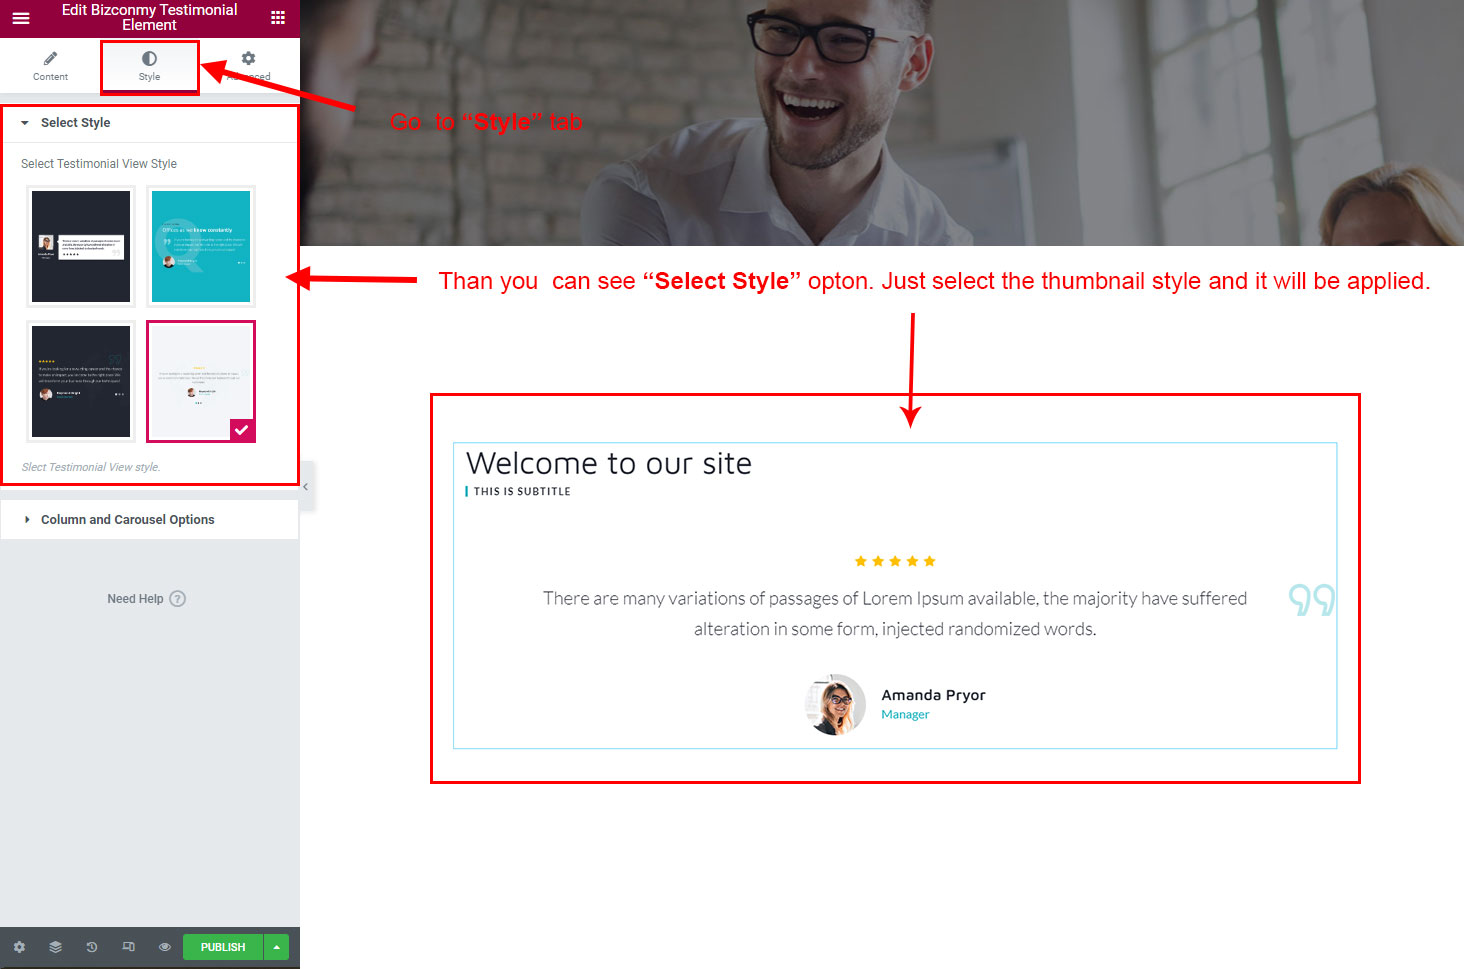Open the settings gear in the bottom bar
Image resolution: width=1464 pixels, height=969 pixels.
tap(19, 947)
